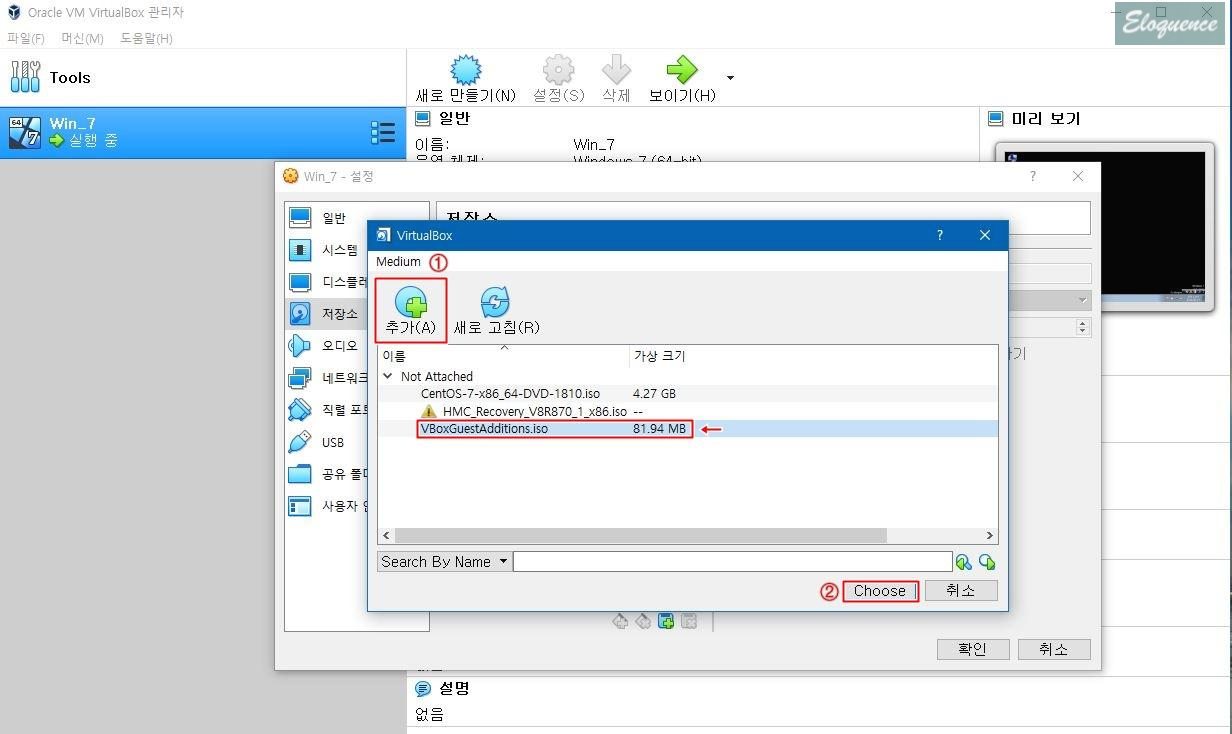This screenshot has width=1232, height=734.
Task: Open the Medium menu
Action: (x=398, y=262)
